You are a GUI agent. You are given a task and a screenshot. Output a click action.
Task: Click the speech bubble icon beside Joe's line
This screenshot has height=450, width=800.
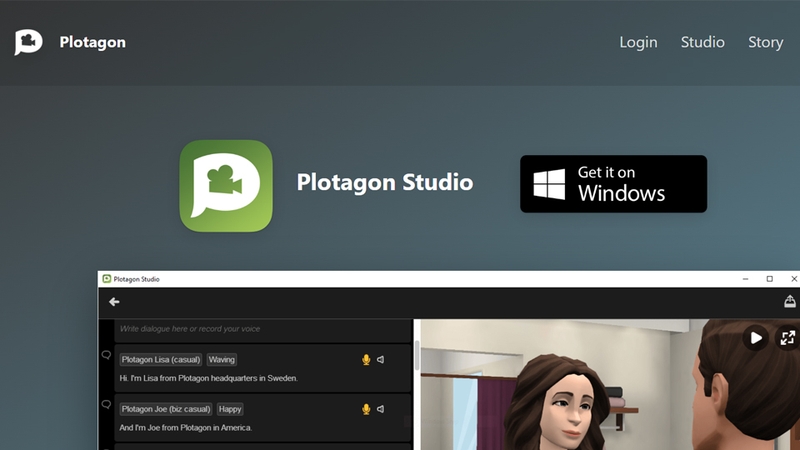tap(106, 405)
